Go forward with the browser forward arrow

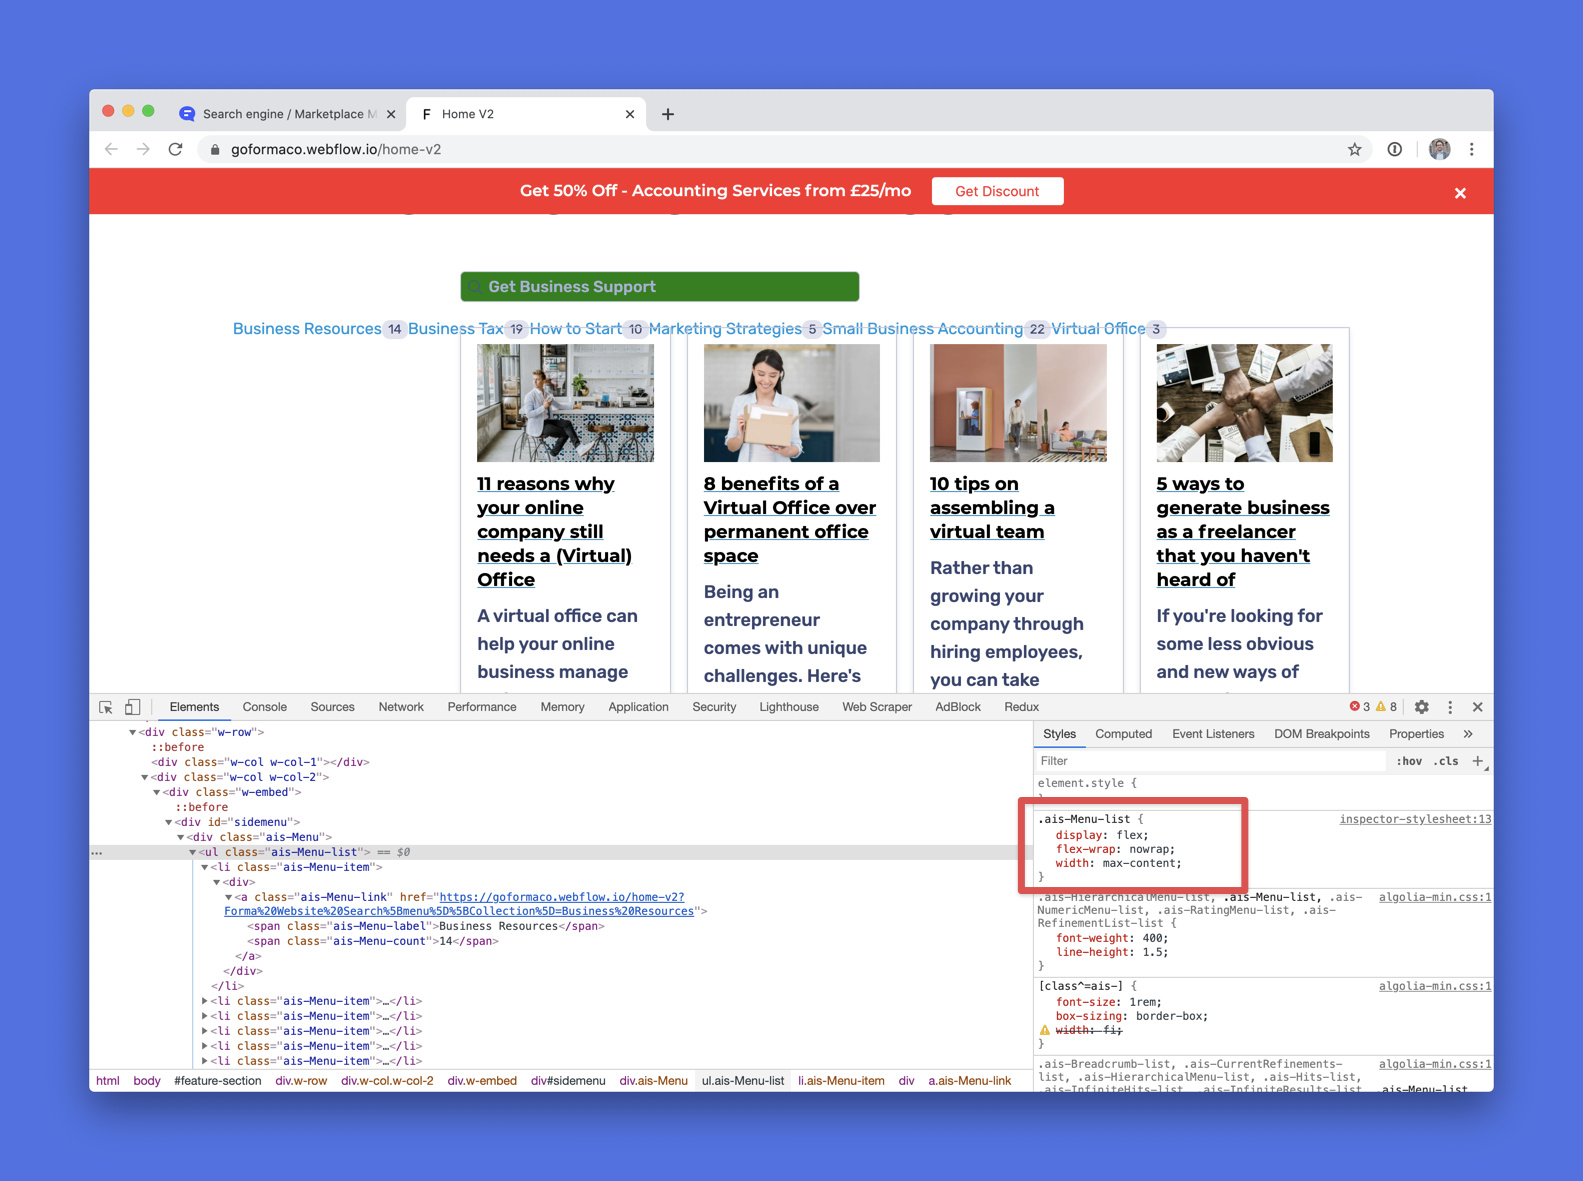coord(143,149)
